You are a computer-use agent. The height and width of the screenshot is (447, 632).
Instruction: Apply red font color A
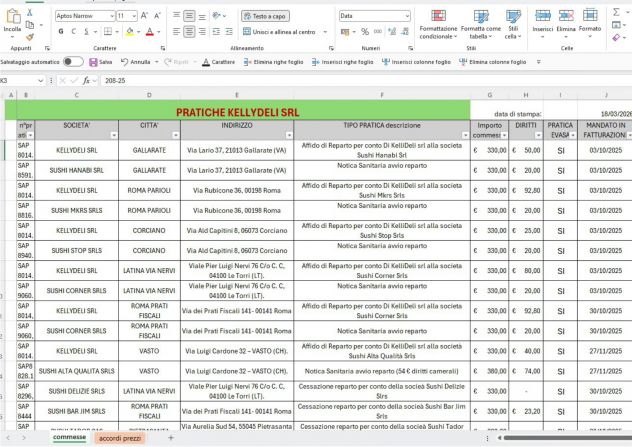pos(150,31)
